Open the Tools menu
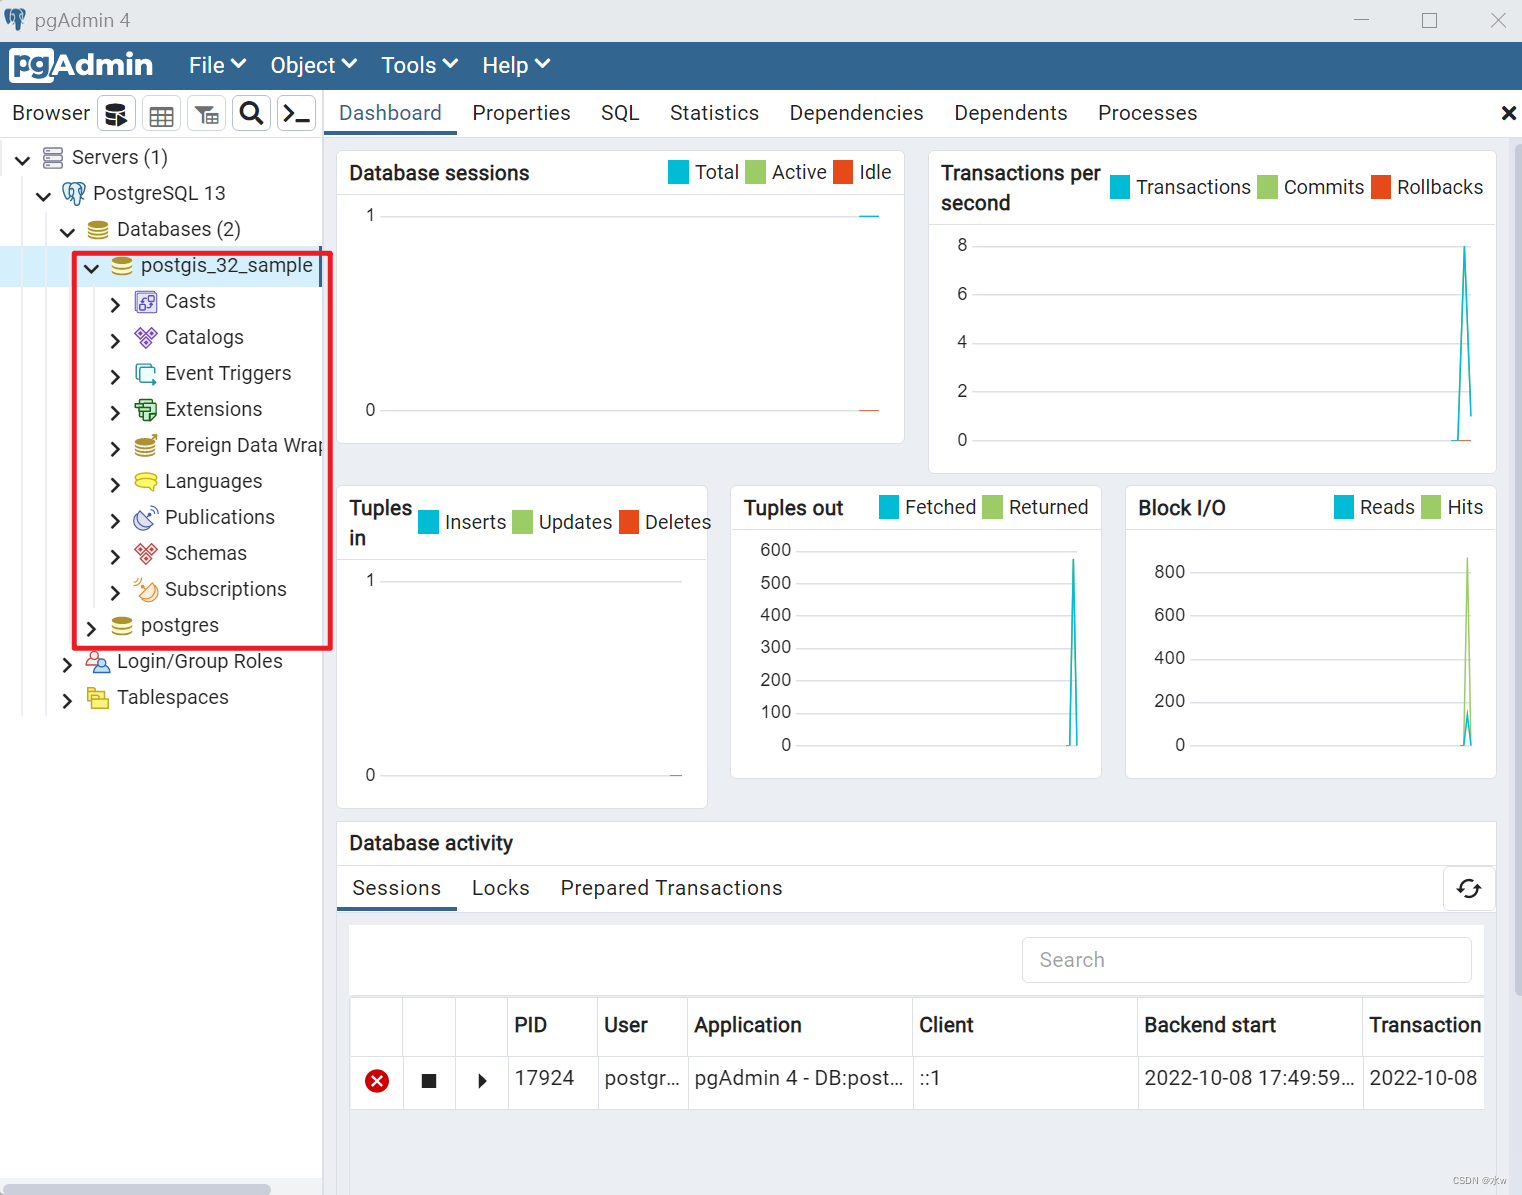This screenshot has height=1195, width=1522. click(x=419, y=65)
